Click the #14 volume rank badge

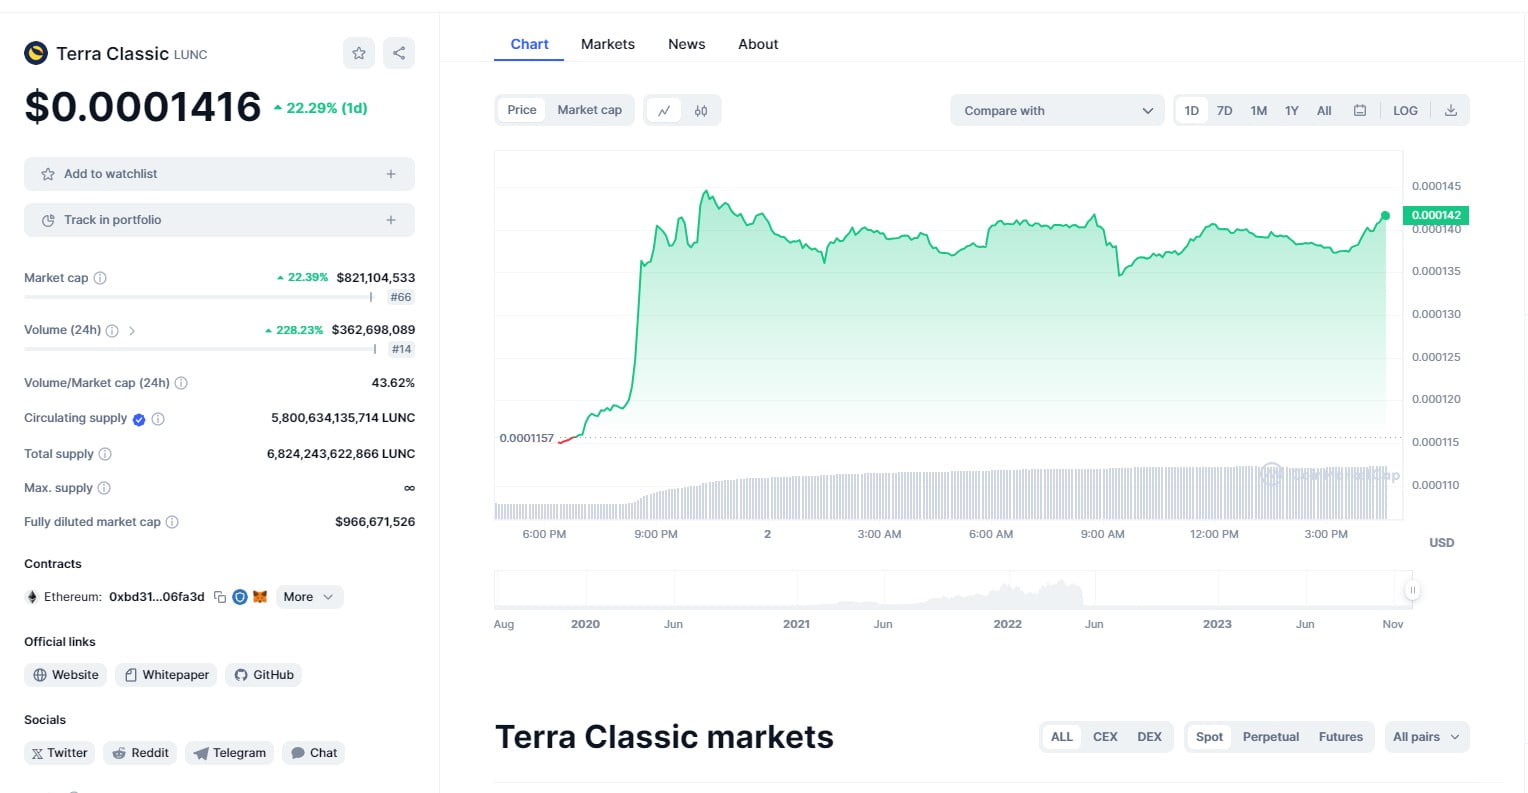tap(402, 349)
